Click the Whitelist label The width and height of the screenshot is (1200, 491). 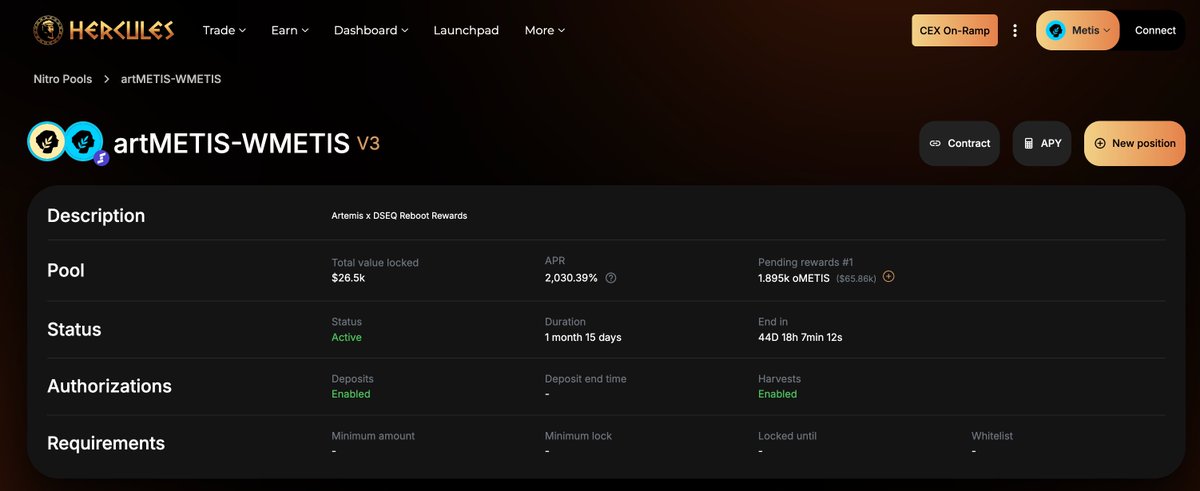click(992, 436)
